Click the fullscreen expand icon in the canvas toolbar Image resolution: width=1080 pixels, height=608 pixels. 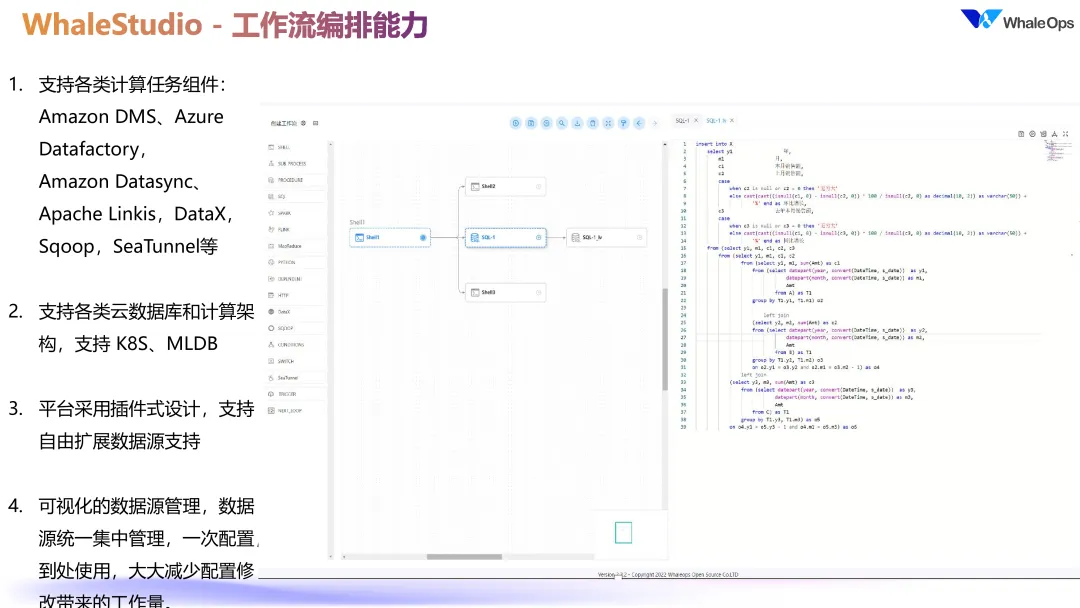point(608,123)
